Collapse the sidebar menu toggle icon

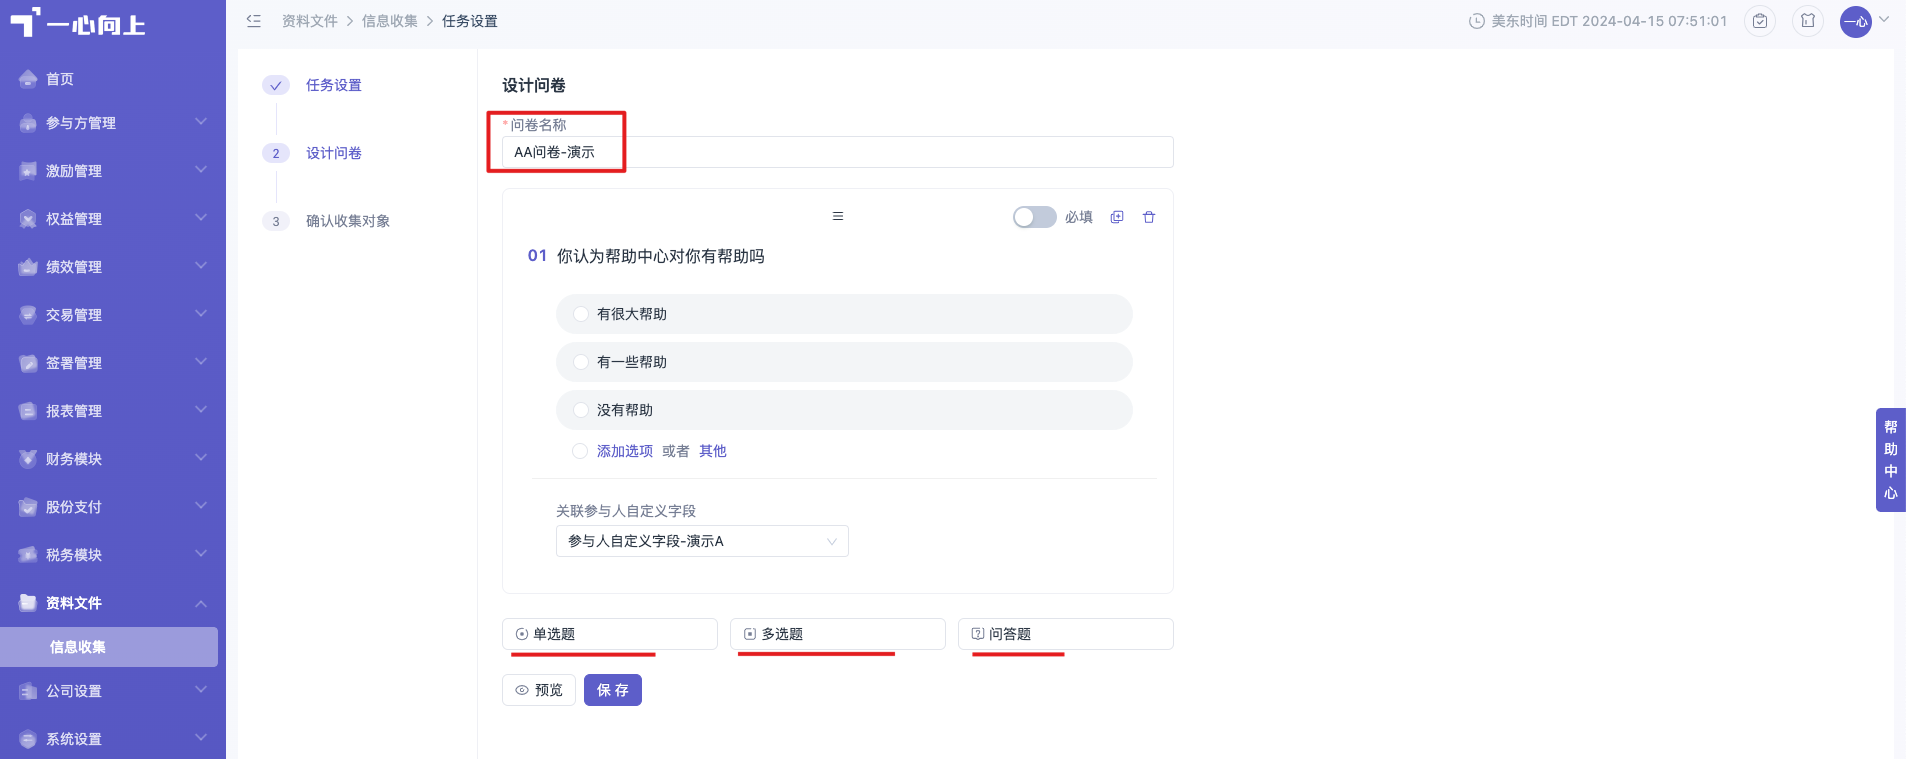pos(254,21)
